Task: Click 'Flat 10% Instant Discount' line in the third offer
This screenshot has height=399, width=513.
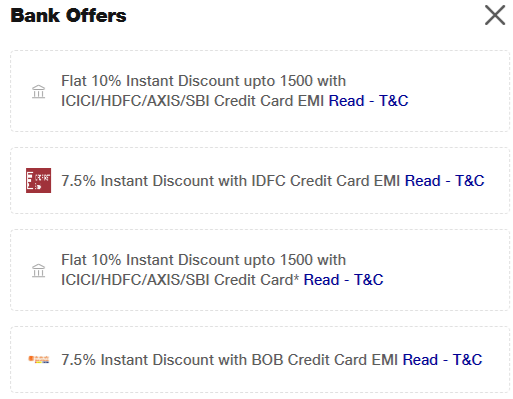Action: click(x=203, y=260)
